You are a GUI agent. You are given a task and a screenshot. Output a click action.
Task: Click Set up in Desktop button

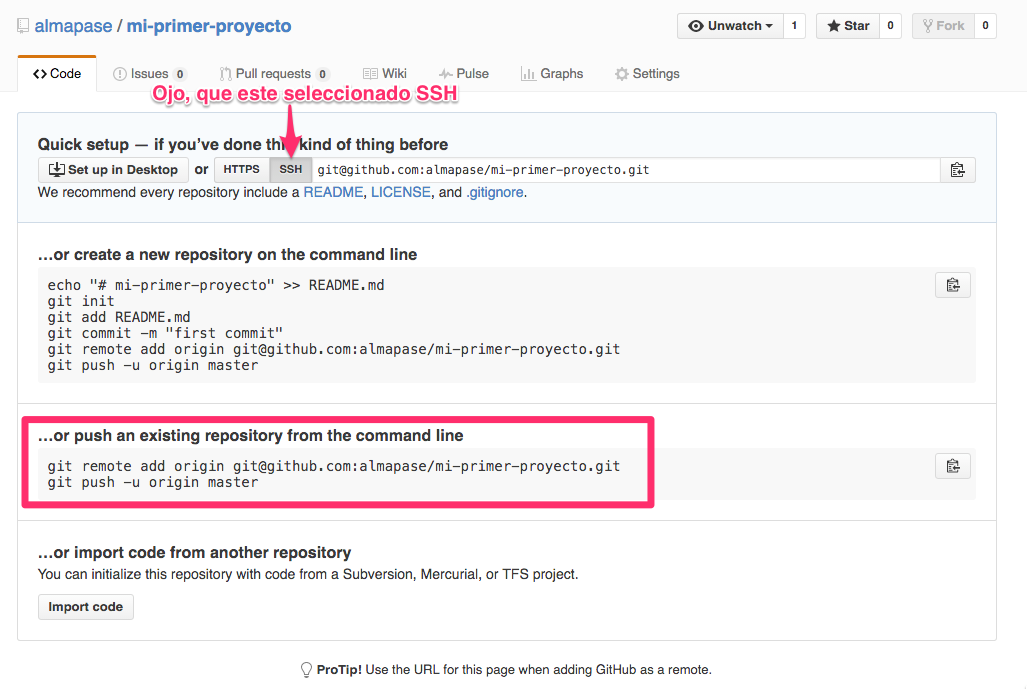pyautogui.click(x=113, y=170)
